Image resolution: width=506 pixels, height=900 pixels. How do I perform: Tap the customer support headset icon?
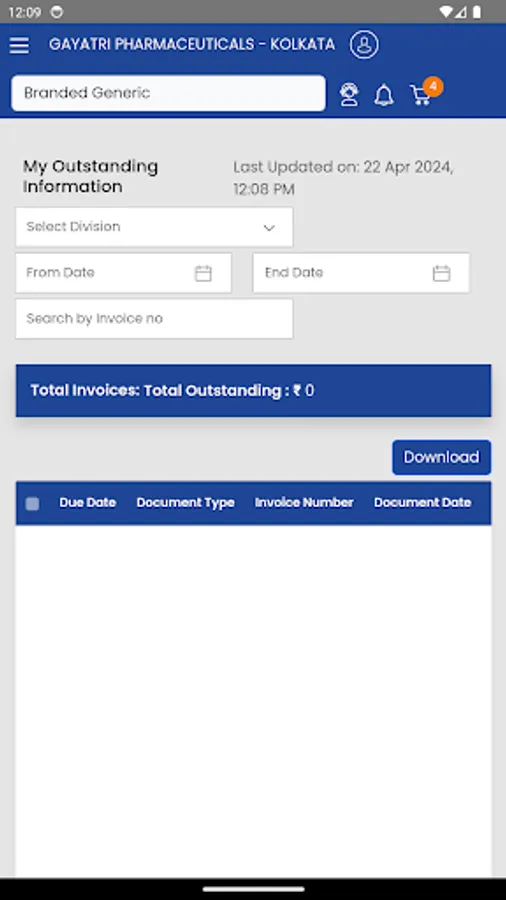click(x=349, y=94)
